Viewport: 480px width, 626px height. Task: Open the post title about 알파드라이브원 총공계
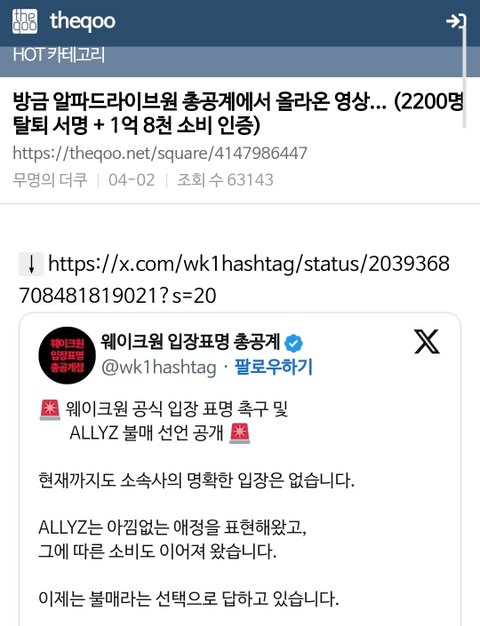(238, 114)
